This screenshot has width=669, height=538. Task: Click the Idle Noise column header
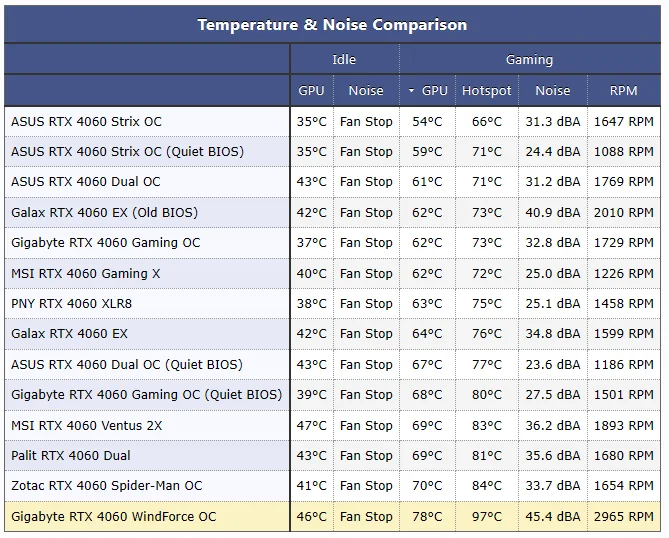pos(365,91)
